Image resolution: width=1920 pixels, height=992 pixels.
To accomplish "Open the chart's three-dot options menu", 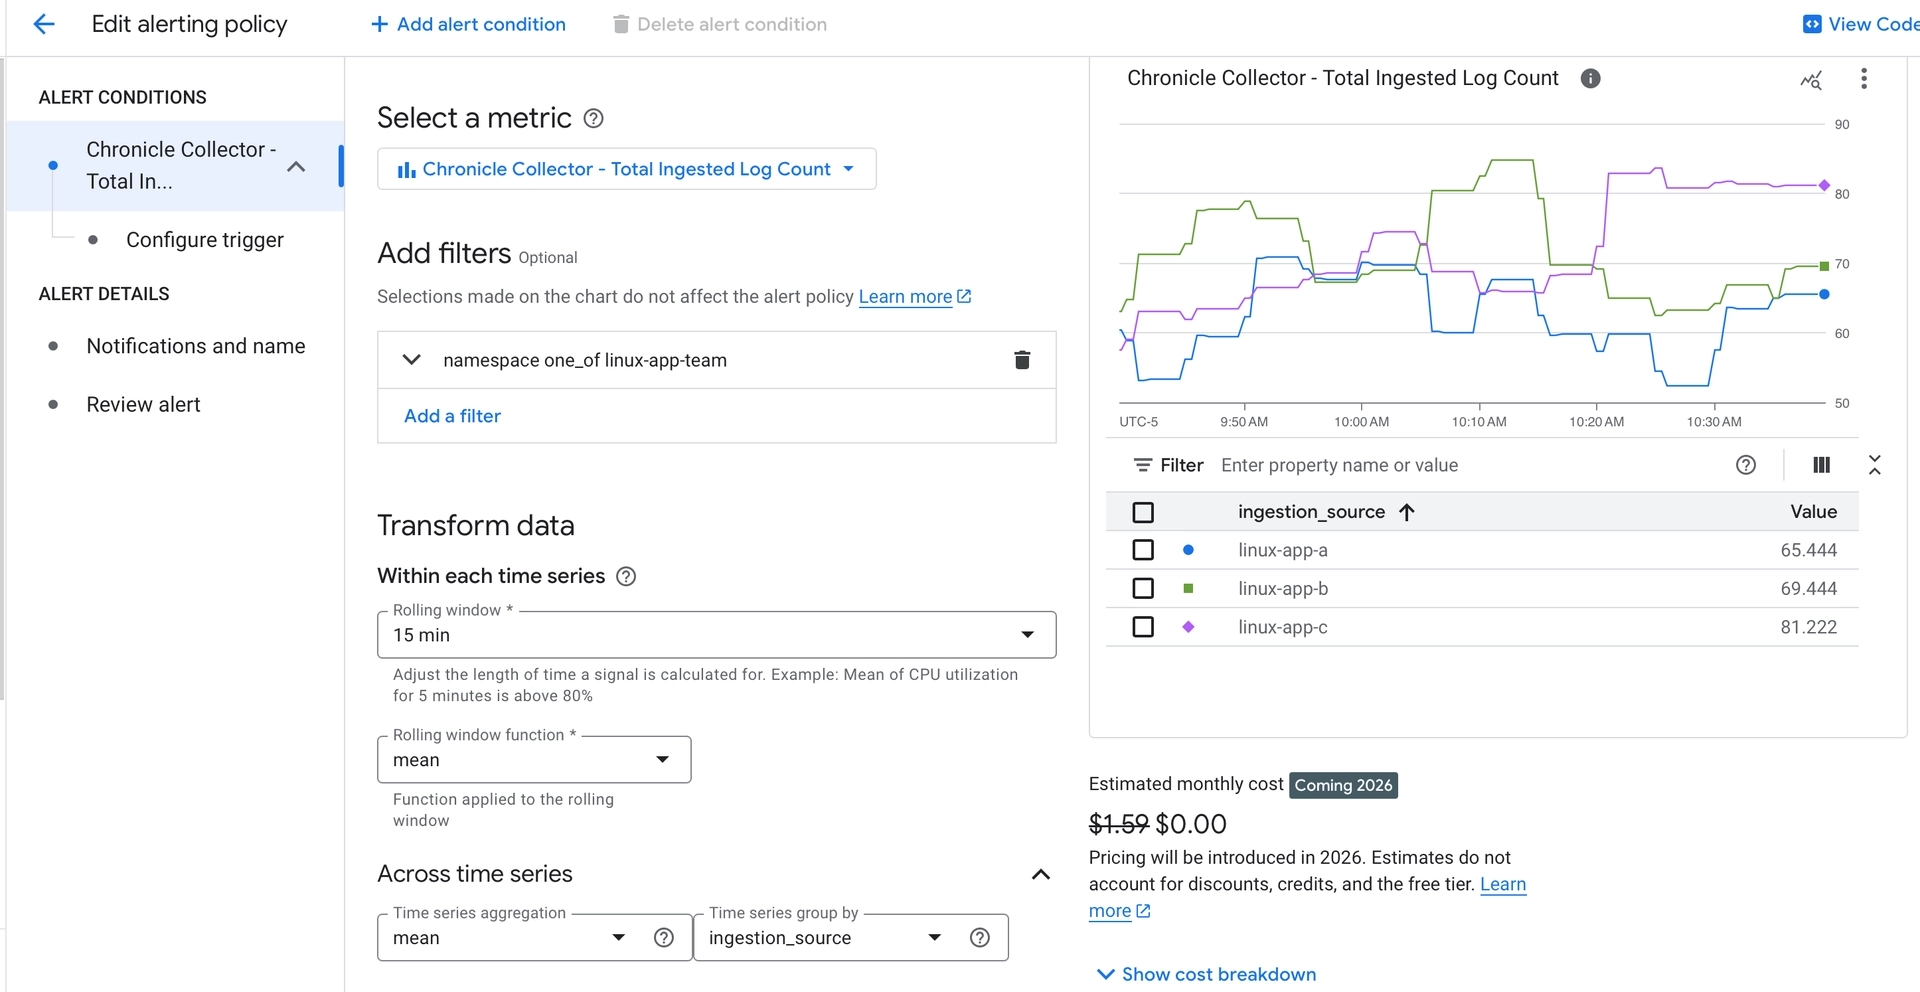I will 1863,79.
